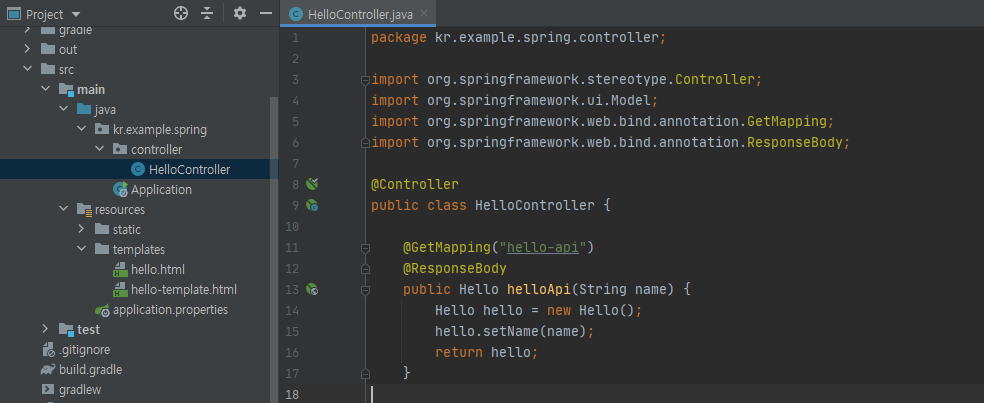The width and height of the screenshot is (984, 403).
Task: Collapse the main folder
Action: point(45,89)
